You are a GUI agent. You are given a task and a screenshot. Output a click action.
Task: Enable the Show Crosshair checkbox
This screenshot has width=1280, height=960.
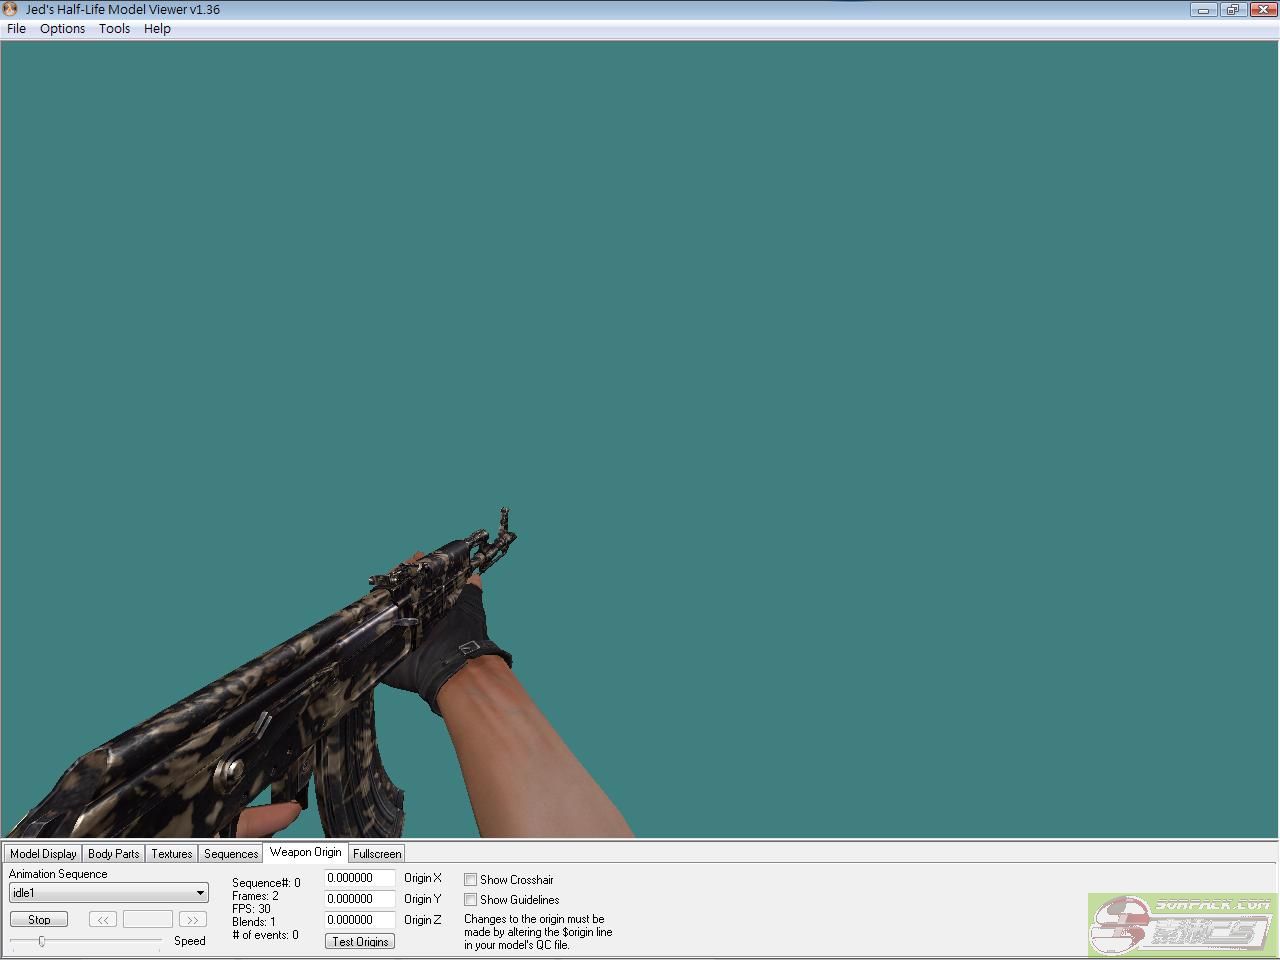pyautogui.click(x=470, y=880)
